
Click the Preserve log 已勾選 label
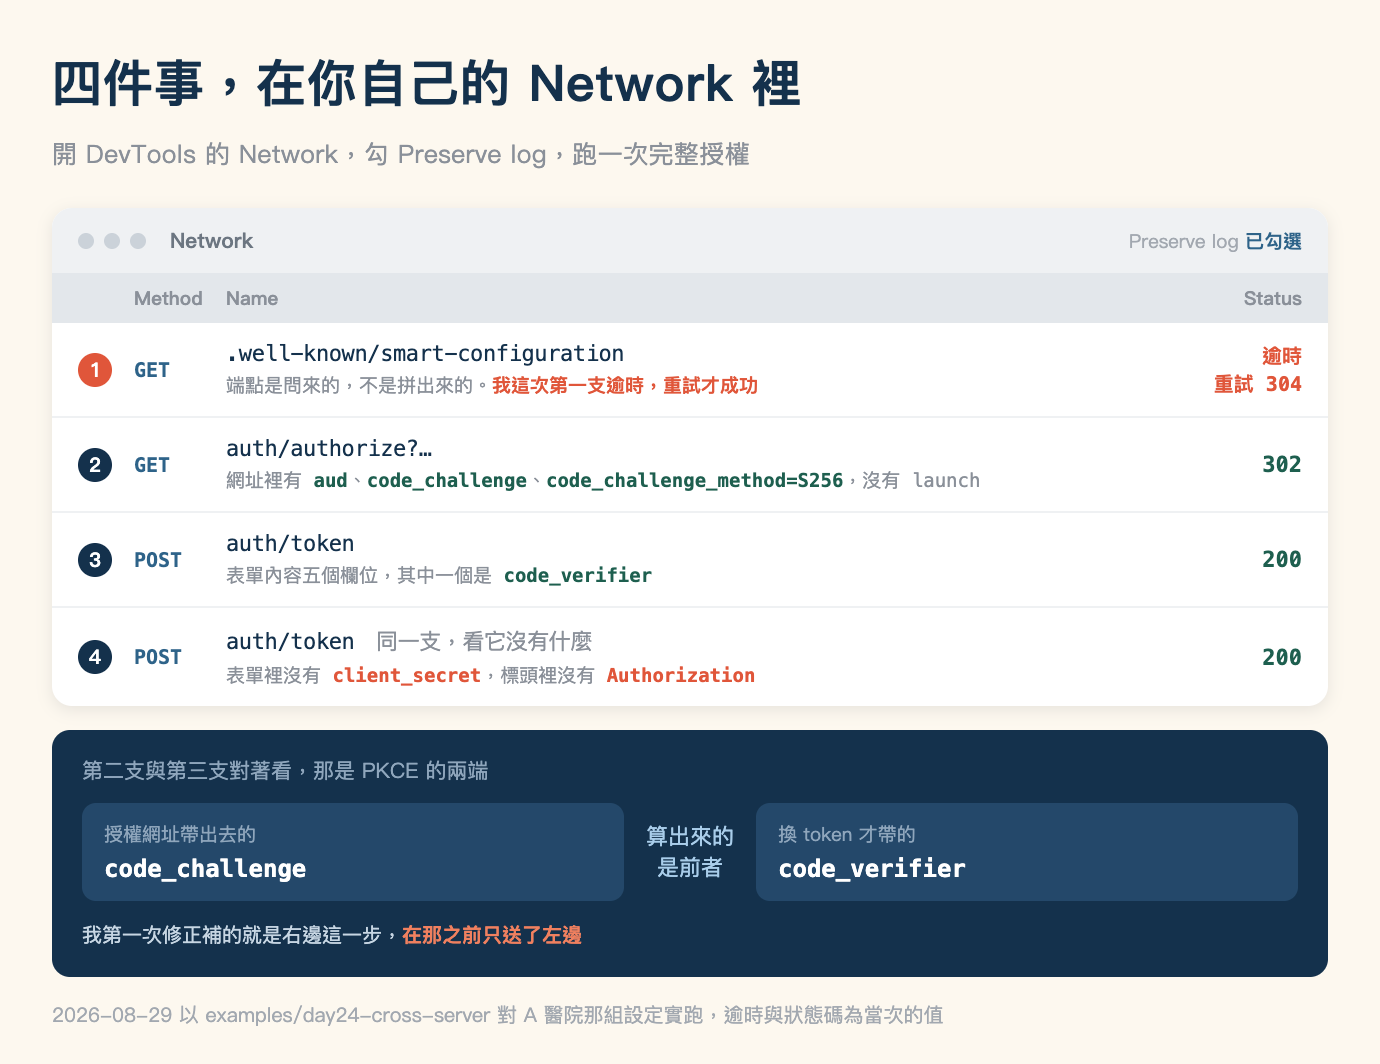coord(1214,241)
